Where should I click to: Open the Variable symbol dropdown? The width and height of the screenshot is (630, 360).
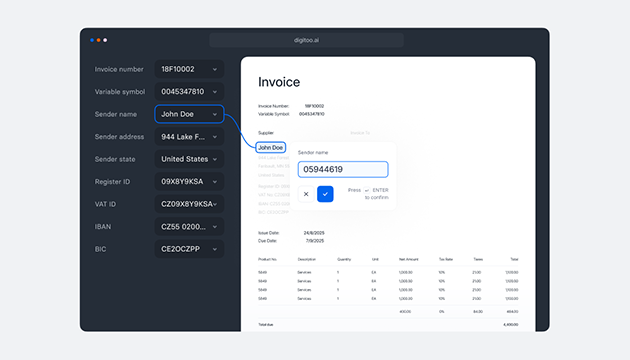(x=189, y=92)
